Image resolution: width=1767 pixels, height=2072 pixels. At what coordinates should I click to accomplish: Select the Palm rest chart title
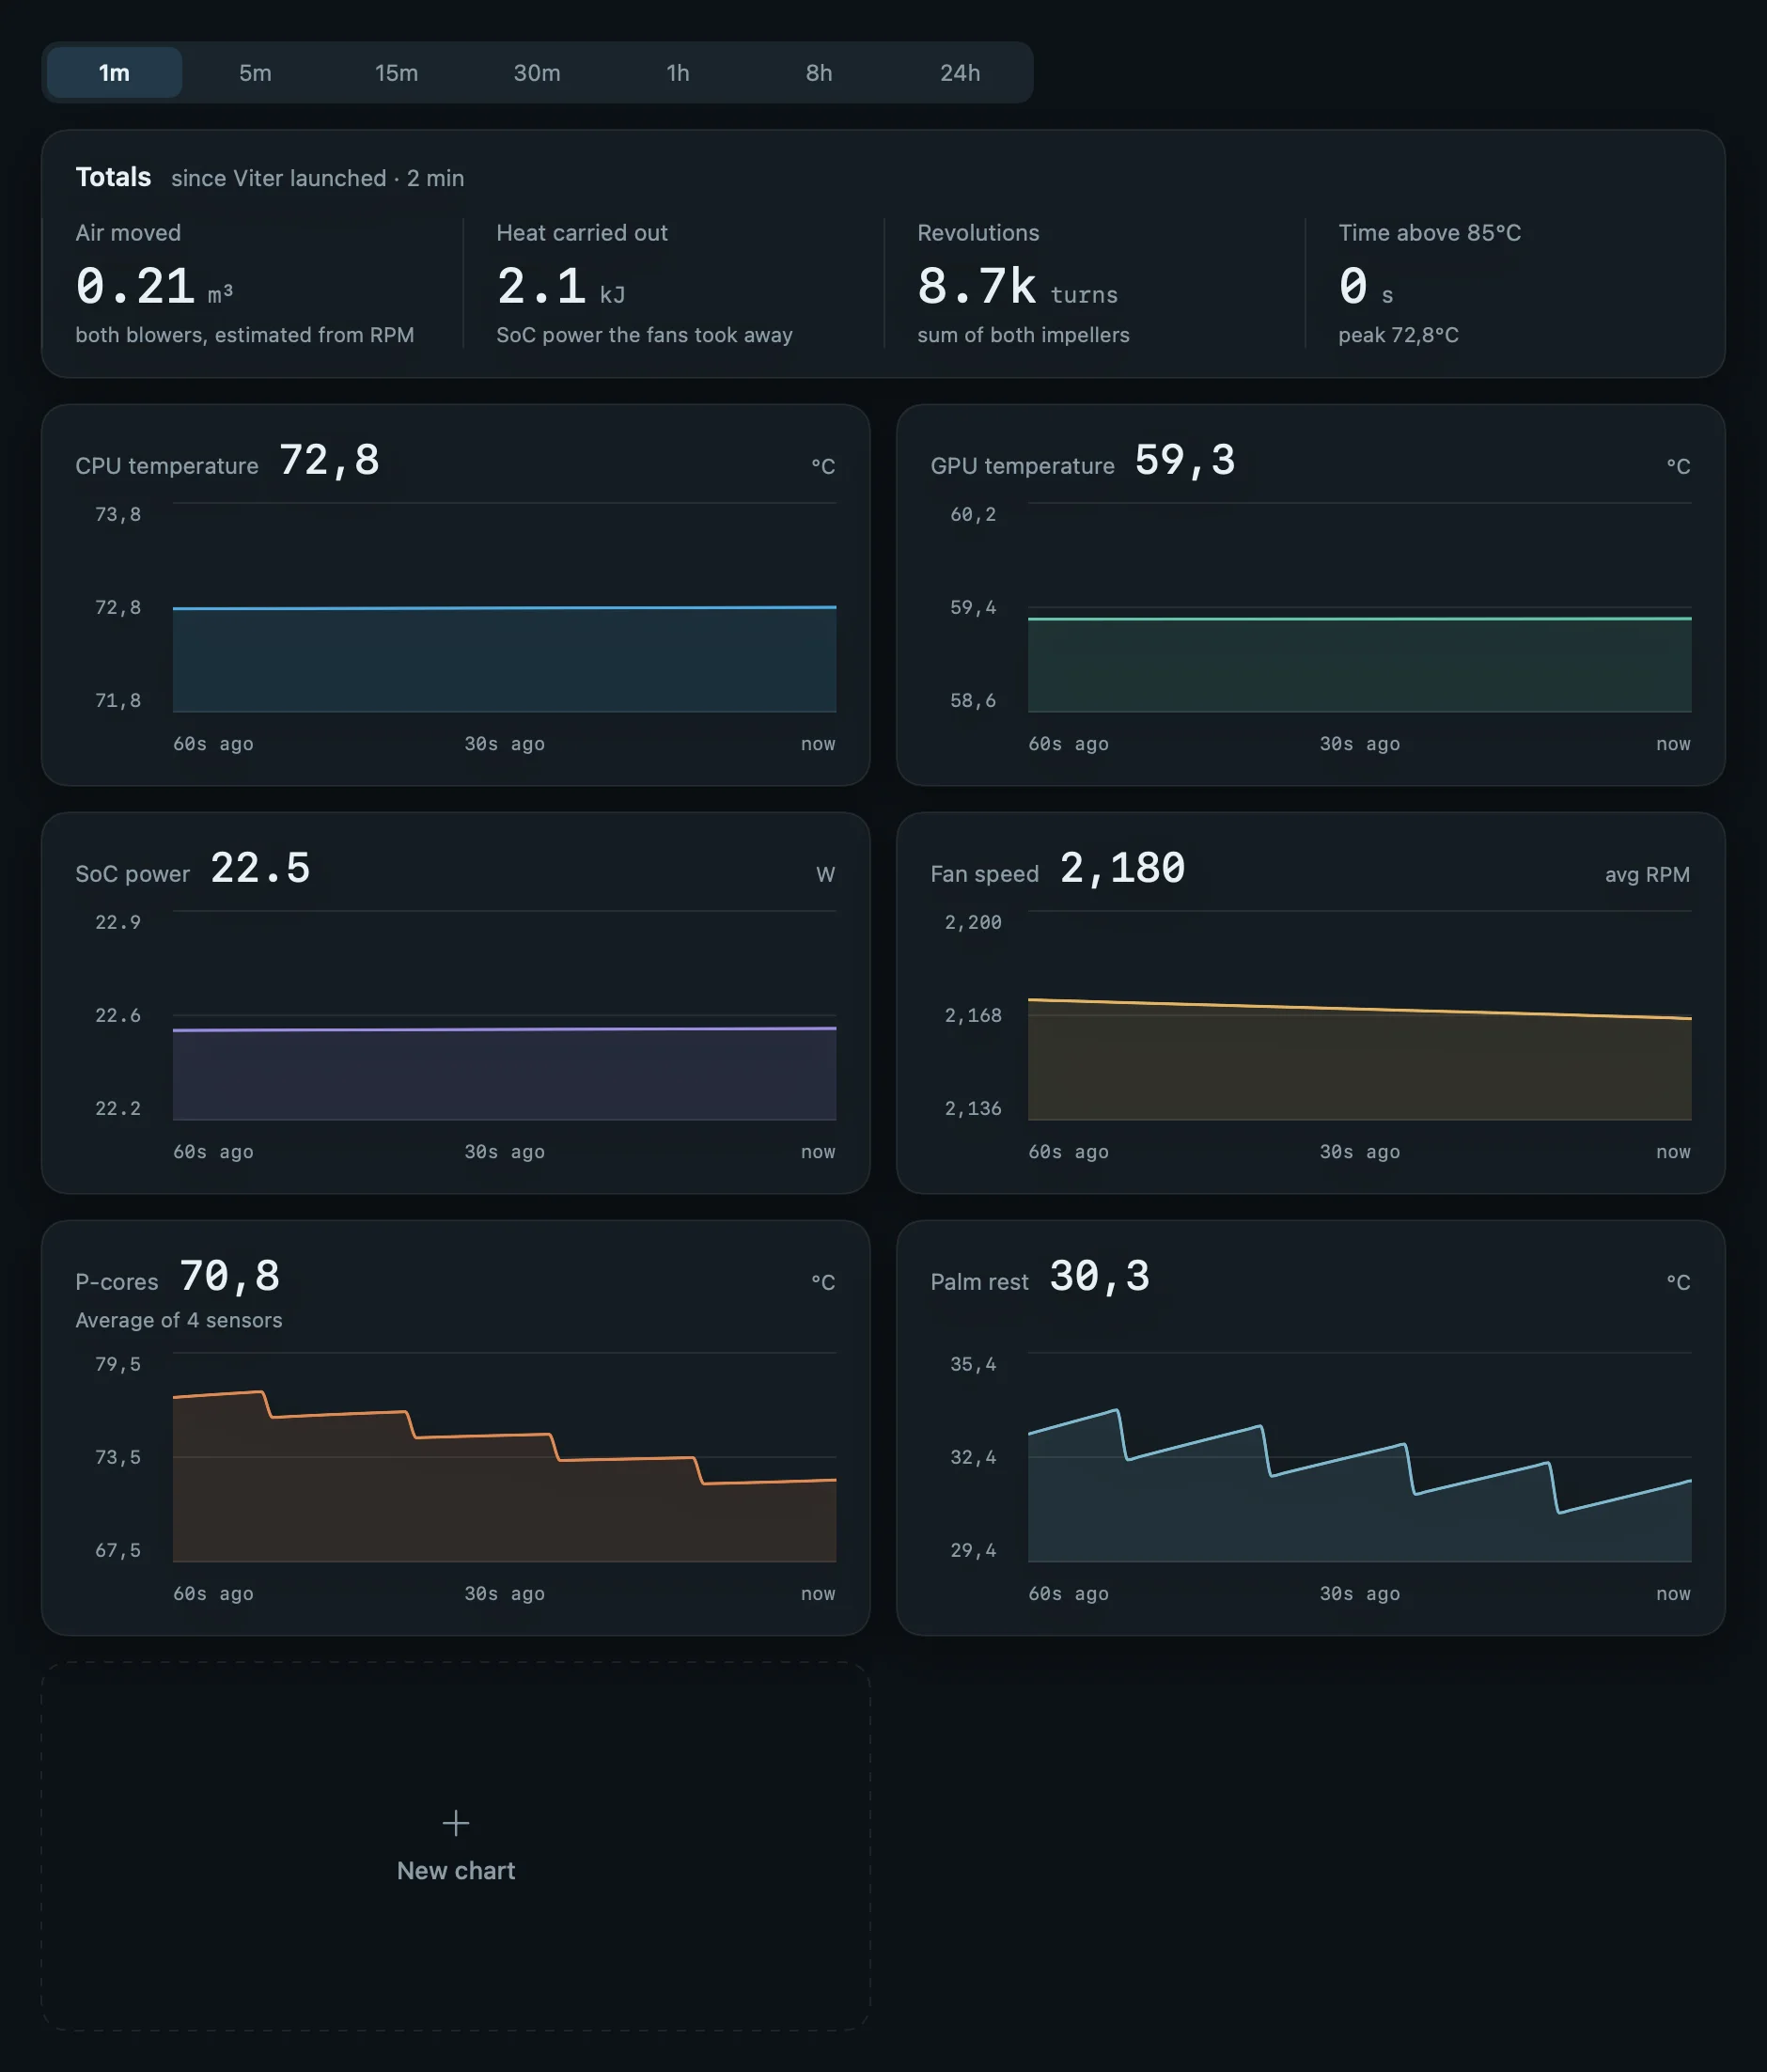[979, 1282]
